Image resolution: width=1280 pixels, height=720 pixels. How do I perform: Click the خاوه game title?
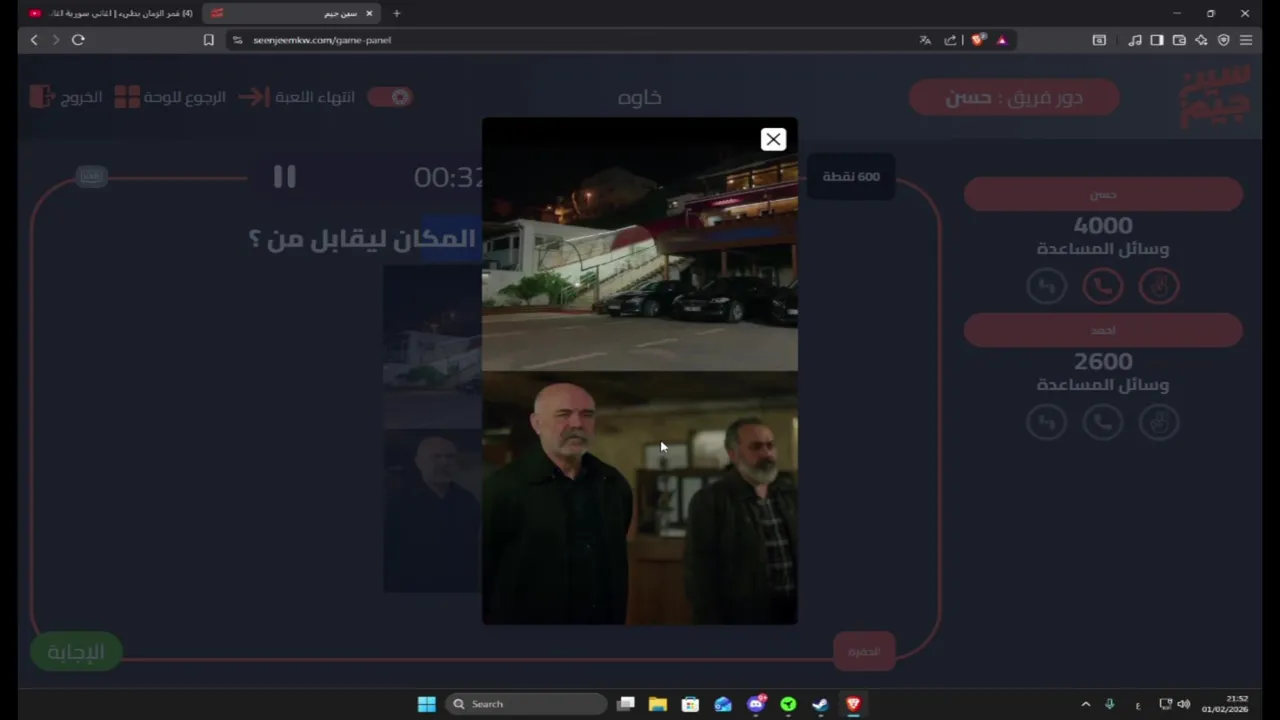coord(640,97)
